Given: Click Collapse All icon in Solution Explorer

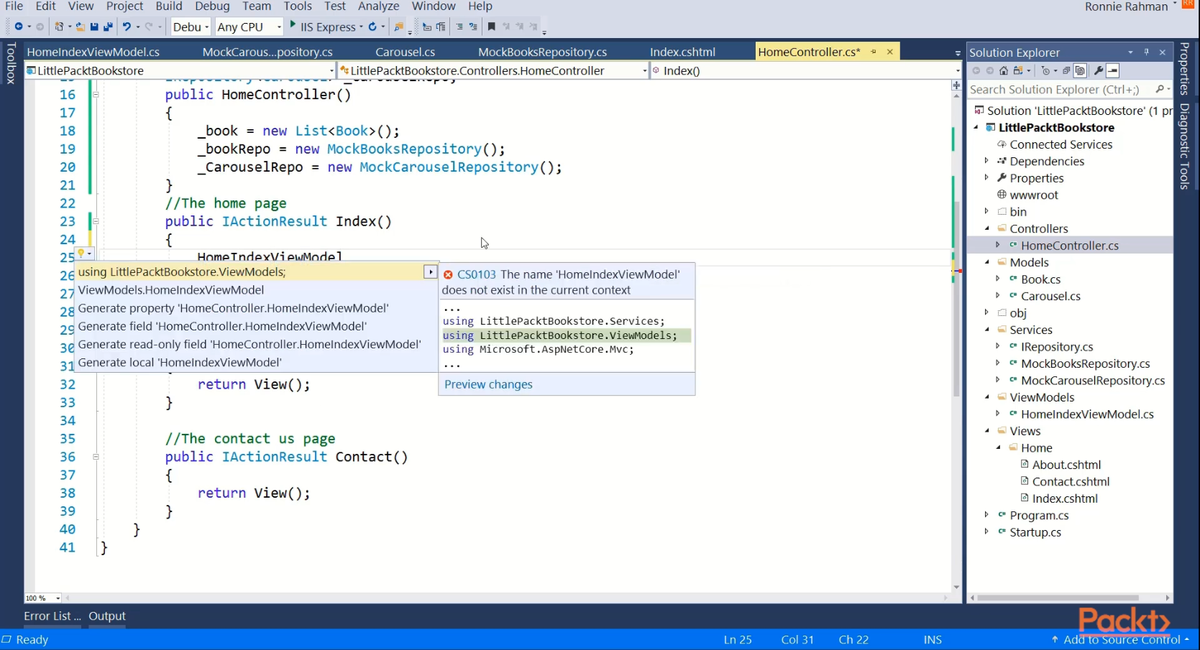Looking at the screenshot, I should (1065, 70).
